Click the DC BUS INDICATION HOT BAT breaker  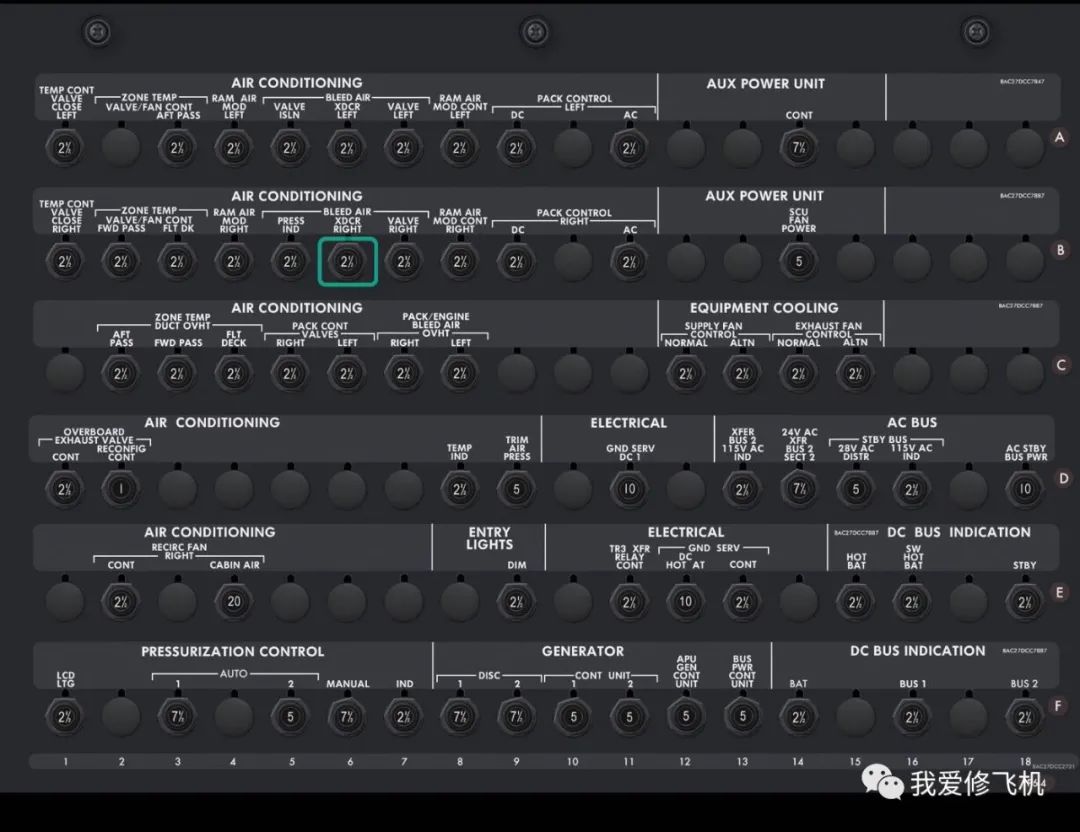[855, 601]
